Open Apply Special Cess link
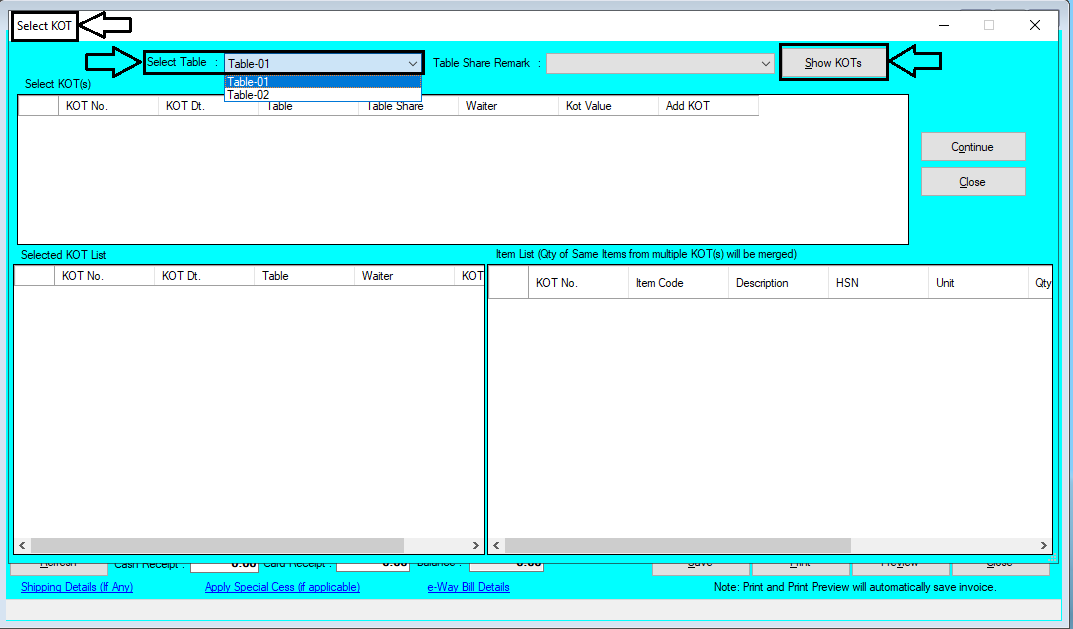Screen dimensions: 1073x629 [283, 587]
